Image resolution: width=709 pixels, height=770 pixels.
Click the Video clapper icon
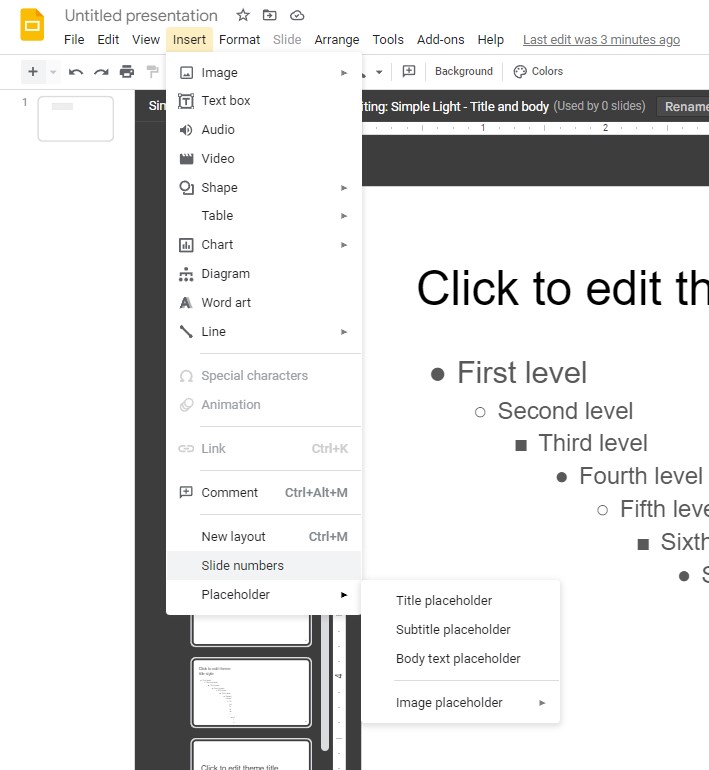[x=186, y=159]
